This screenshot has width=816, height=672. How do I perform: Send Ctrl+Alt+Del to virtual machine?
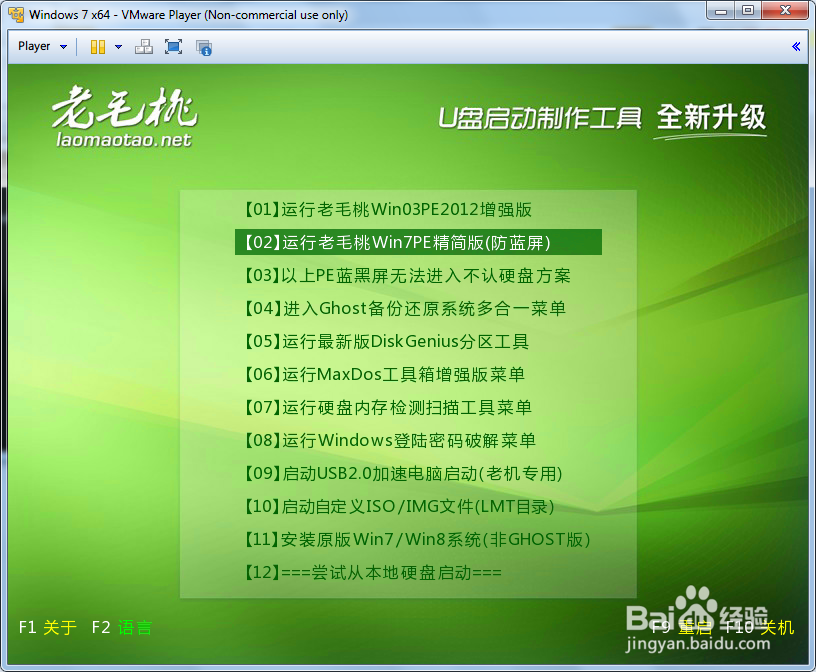[x=144, y=47]
